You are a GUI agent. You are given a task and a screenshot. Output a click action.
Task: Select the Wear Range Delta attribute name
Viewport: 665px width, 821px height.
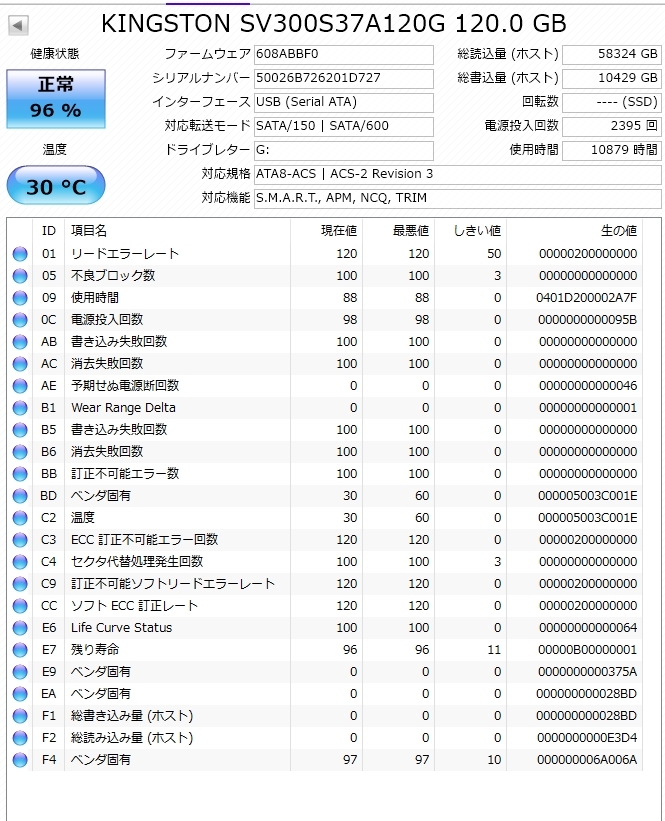[123, 408]
